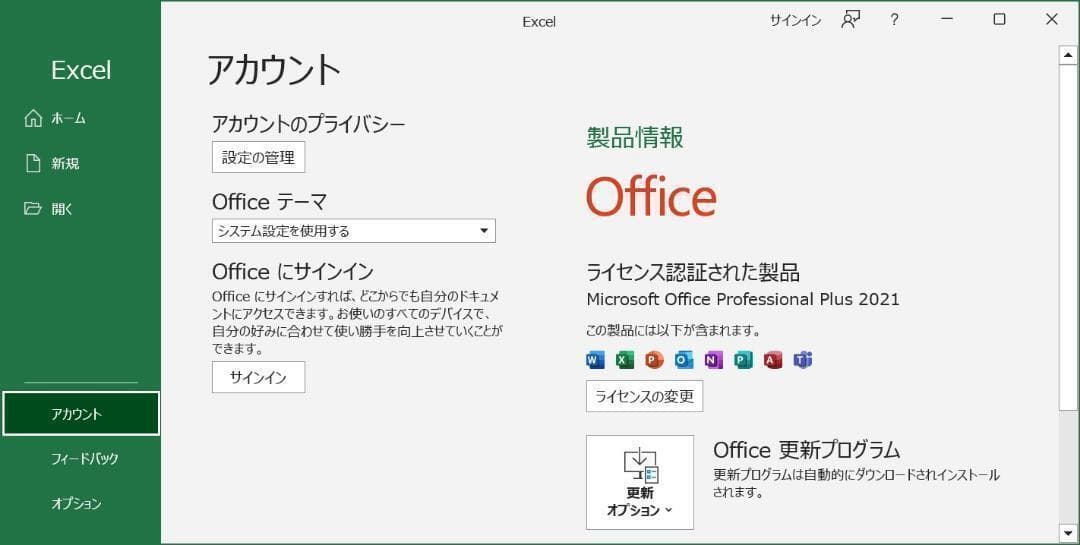Click the scrollbar down arrow

coord(1067,531)
